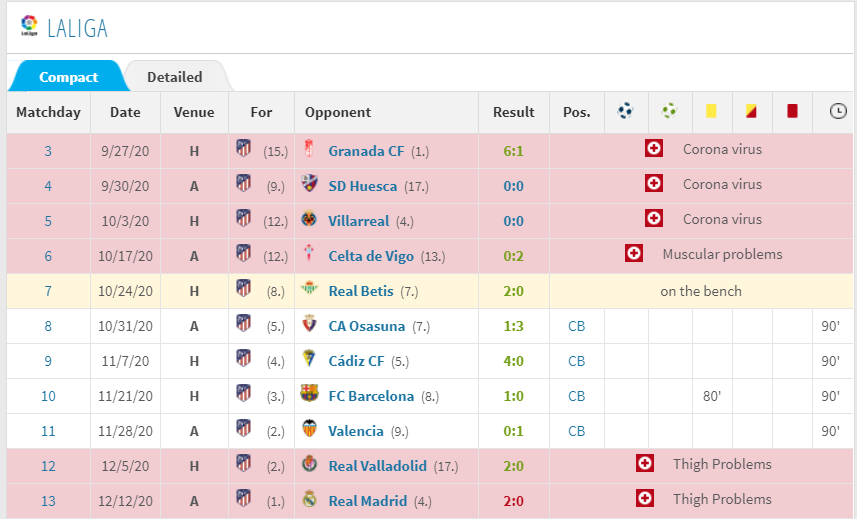Click the red card column header icon
The width and height of the screenshot is (857, 519).
click(x=792, y=111)
